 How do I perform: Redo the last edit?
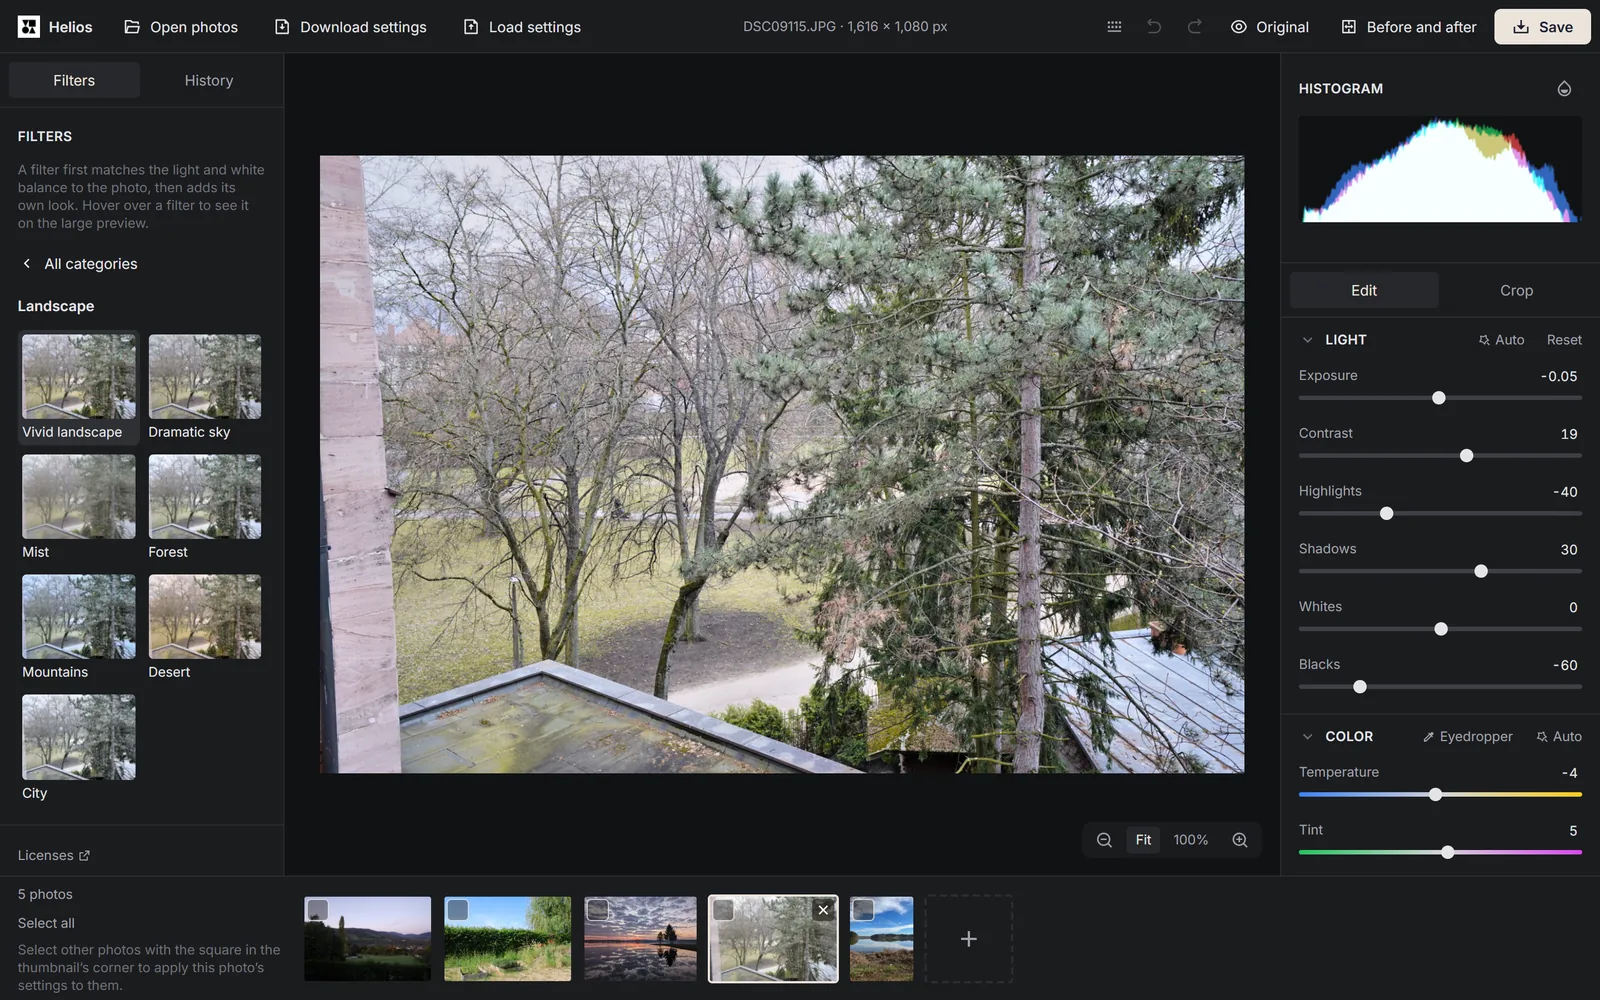[1194, 27]
